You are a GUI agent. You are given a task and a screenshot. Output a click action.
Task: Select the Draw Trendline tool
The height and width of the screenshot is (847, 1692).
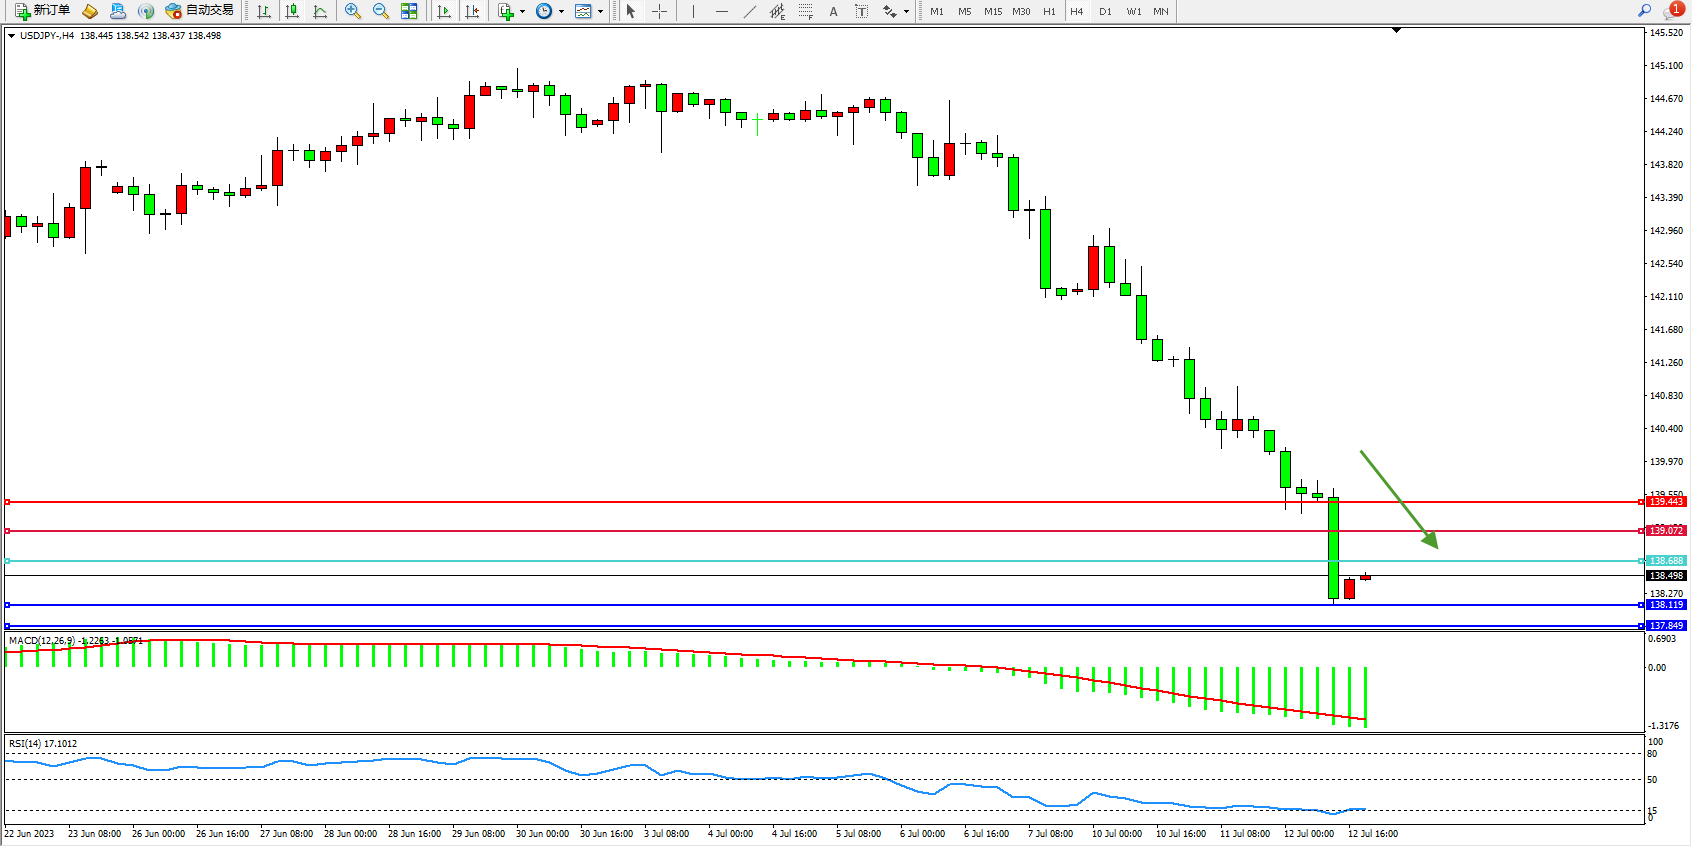pyautogui.click(x=749, y=11)
